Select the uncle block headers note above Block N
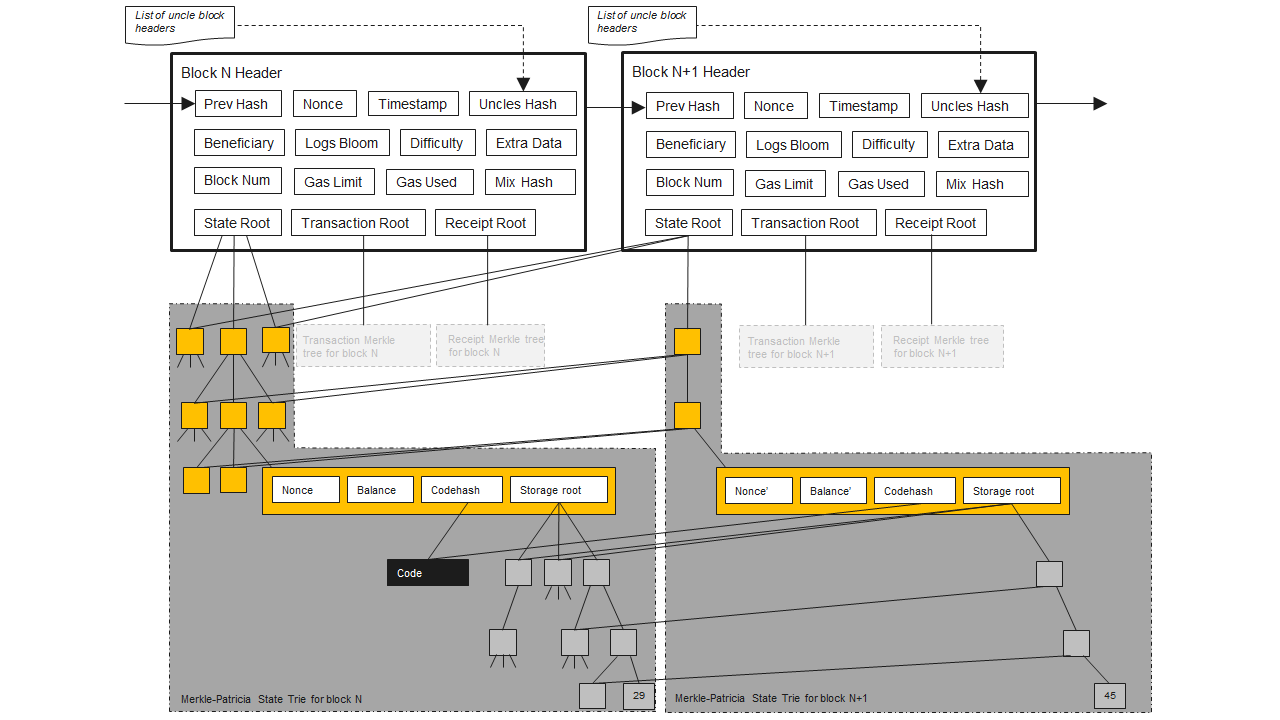 click(x=180, y=24)
